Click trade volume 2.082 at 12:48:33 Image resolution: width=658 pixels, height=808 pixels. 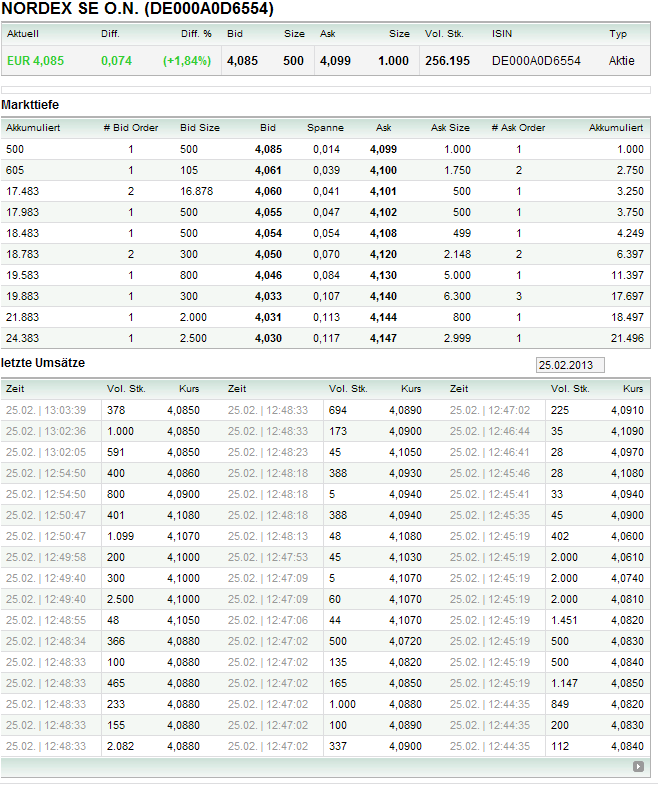point(121,746)
